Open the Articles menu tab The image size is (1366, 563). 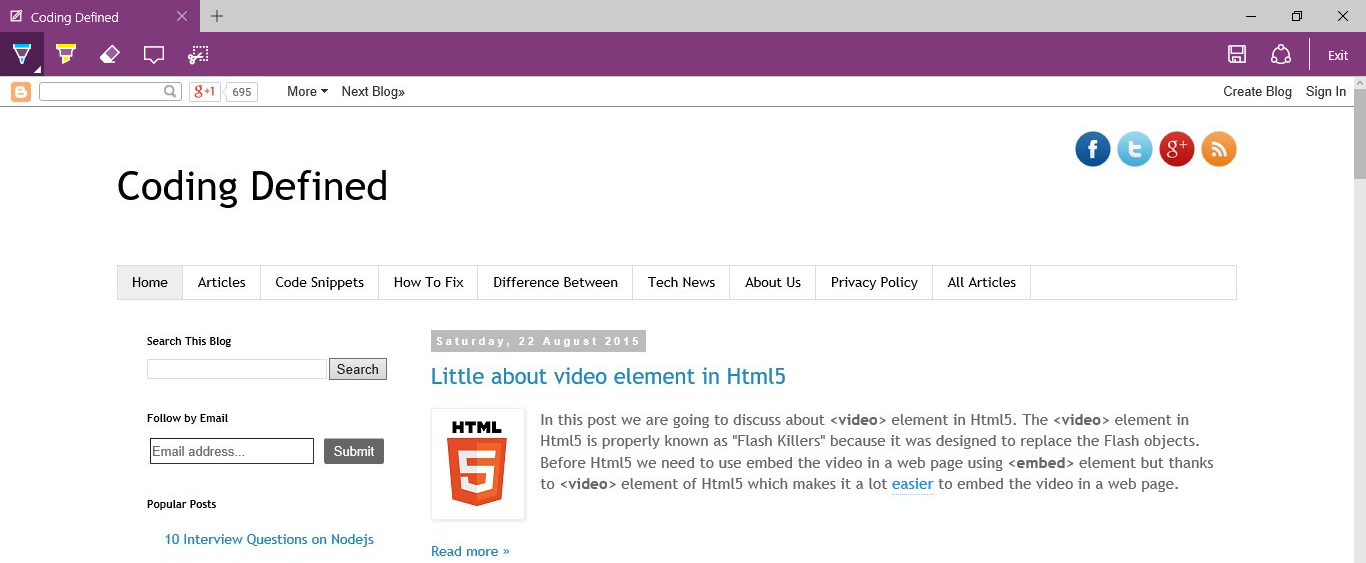pos(222,282)
